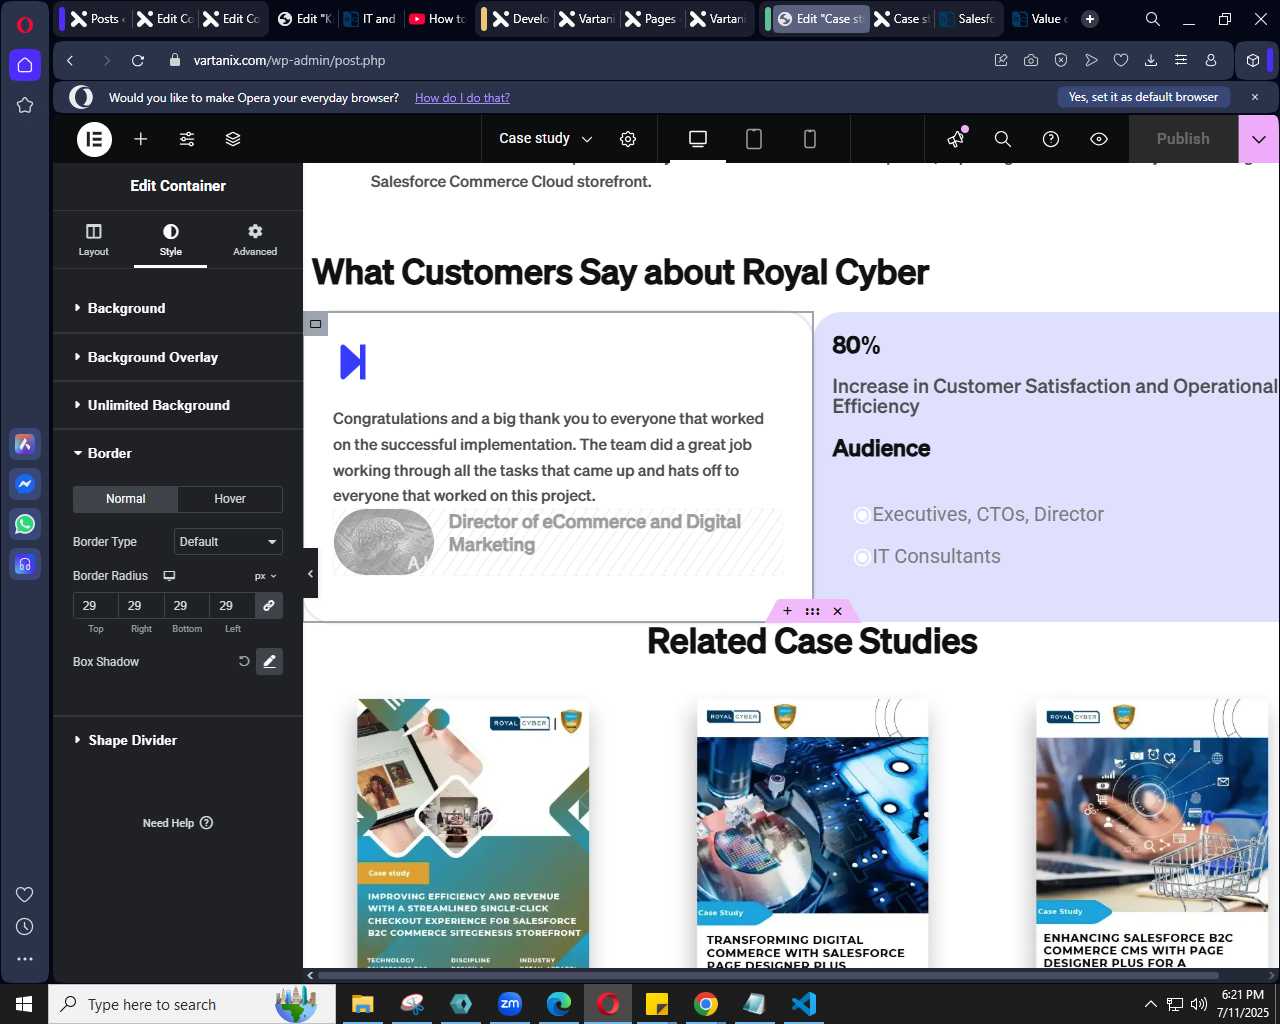This screenshot has height=1024, width=1280.
Task: Reset Box Shadow to default
Action: [x=244, y=662]
